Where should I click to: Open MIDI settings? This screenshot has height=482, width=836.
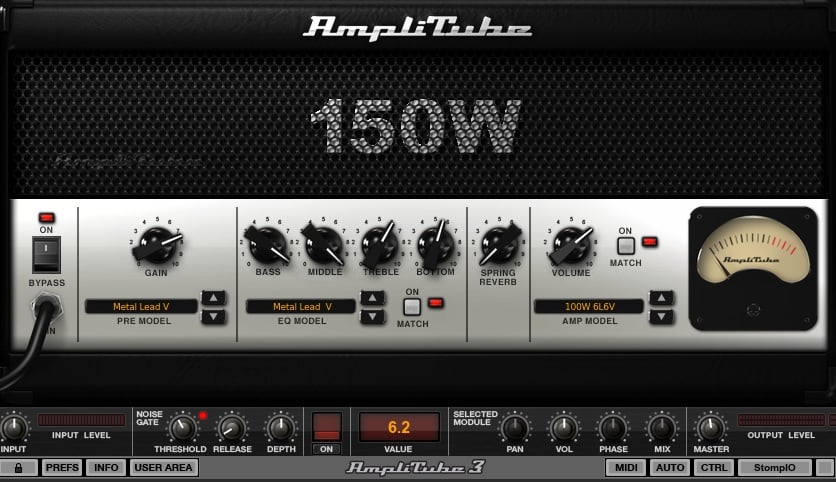pos(626,468)
